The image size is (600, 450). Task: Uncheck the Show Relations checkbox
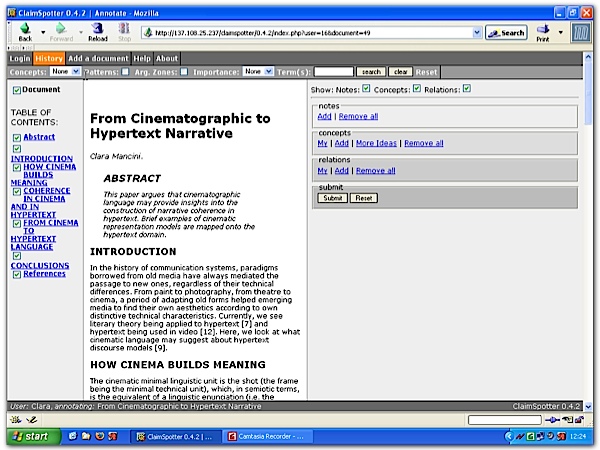point(466,88)
